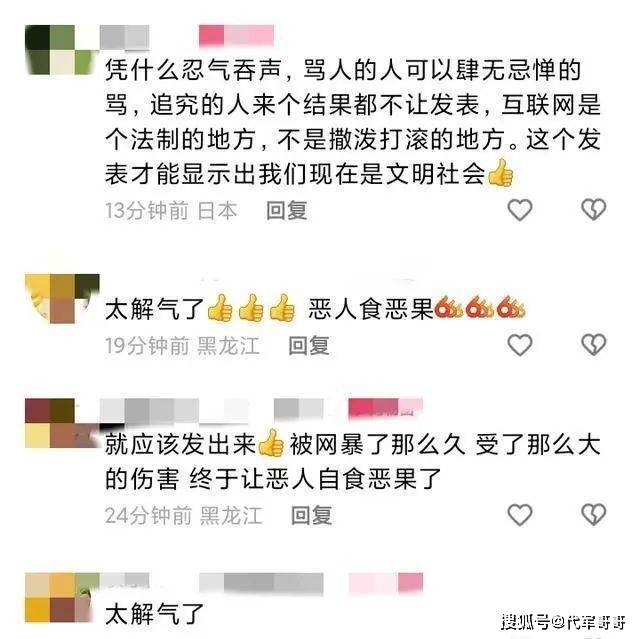640x639 pixels.
Task: Like the 24分钟前 黑龙江 comment
Action: tap(519, 514)
